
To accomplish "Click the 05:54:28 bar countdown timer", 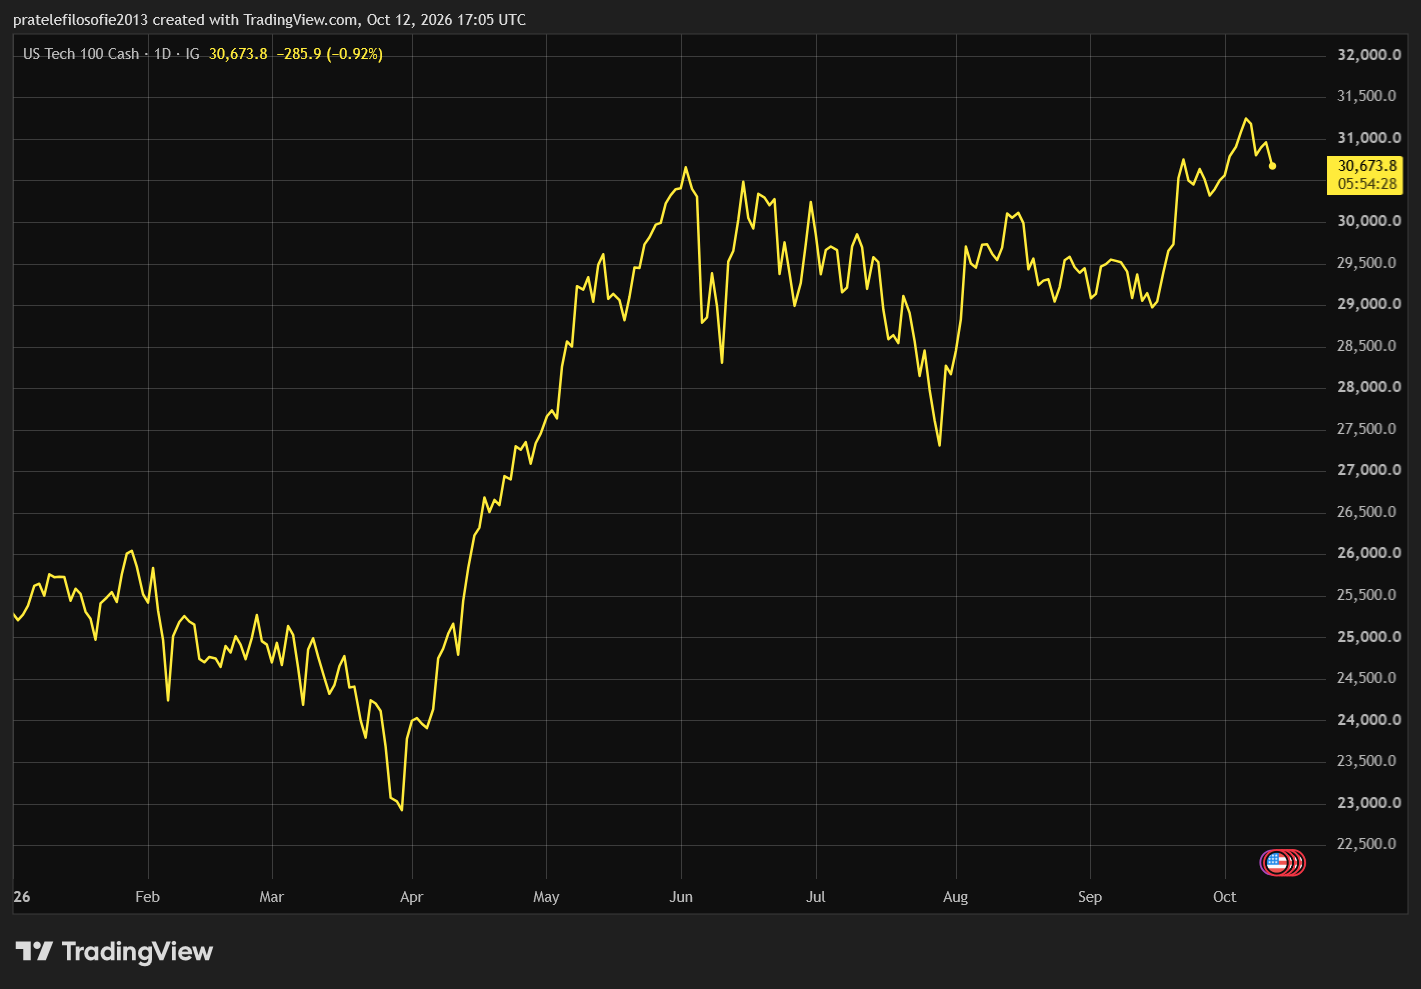I will point(1367,184).
